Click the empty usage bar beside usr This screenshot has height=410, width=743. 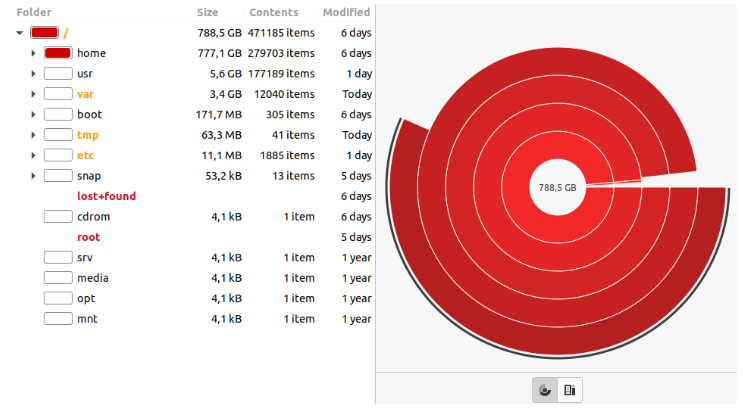click(x=57, y=74)
